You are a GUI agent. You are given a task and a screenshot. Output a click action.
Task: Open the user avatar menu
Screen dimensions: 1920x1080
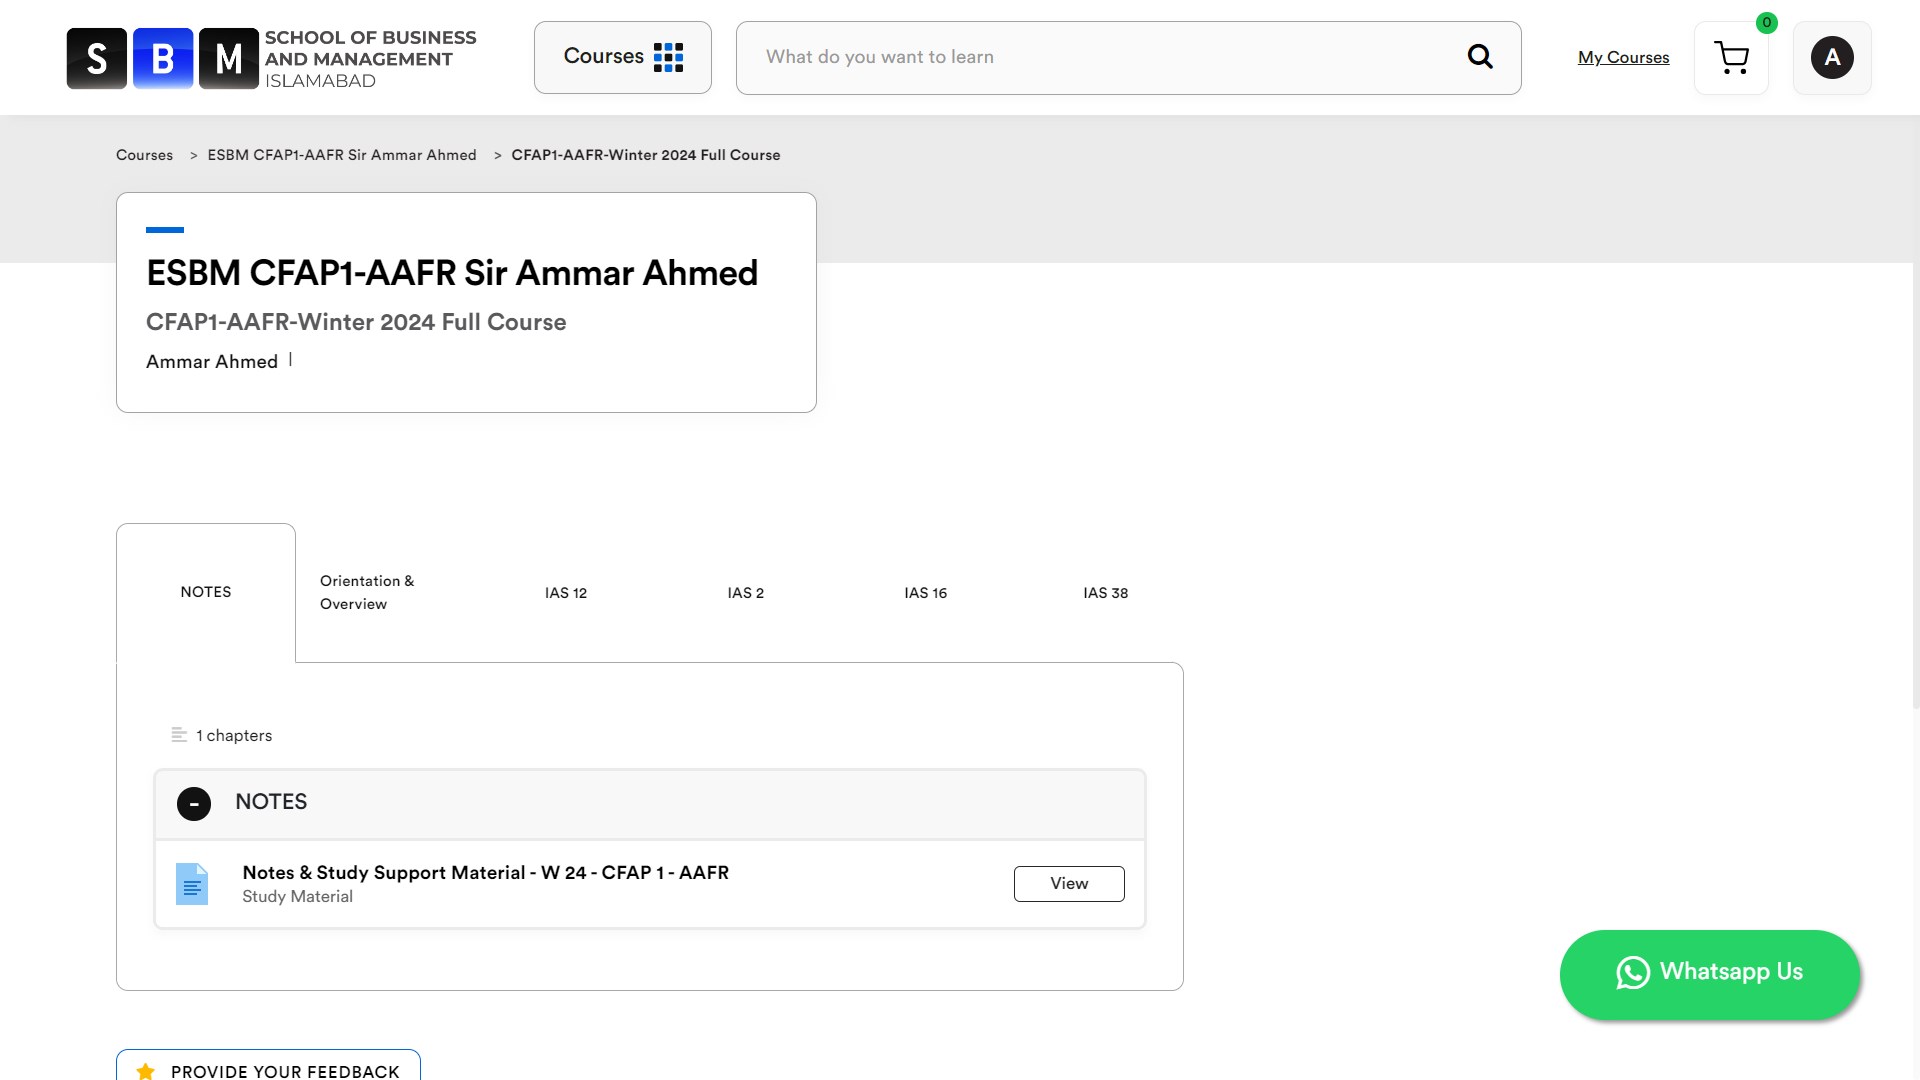pos(1831,58)
